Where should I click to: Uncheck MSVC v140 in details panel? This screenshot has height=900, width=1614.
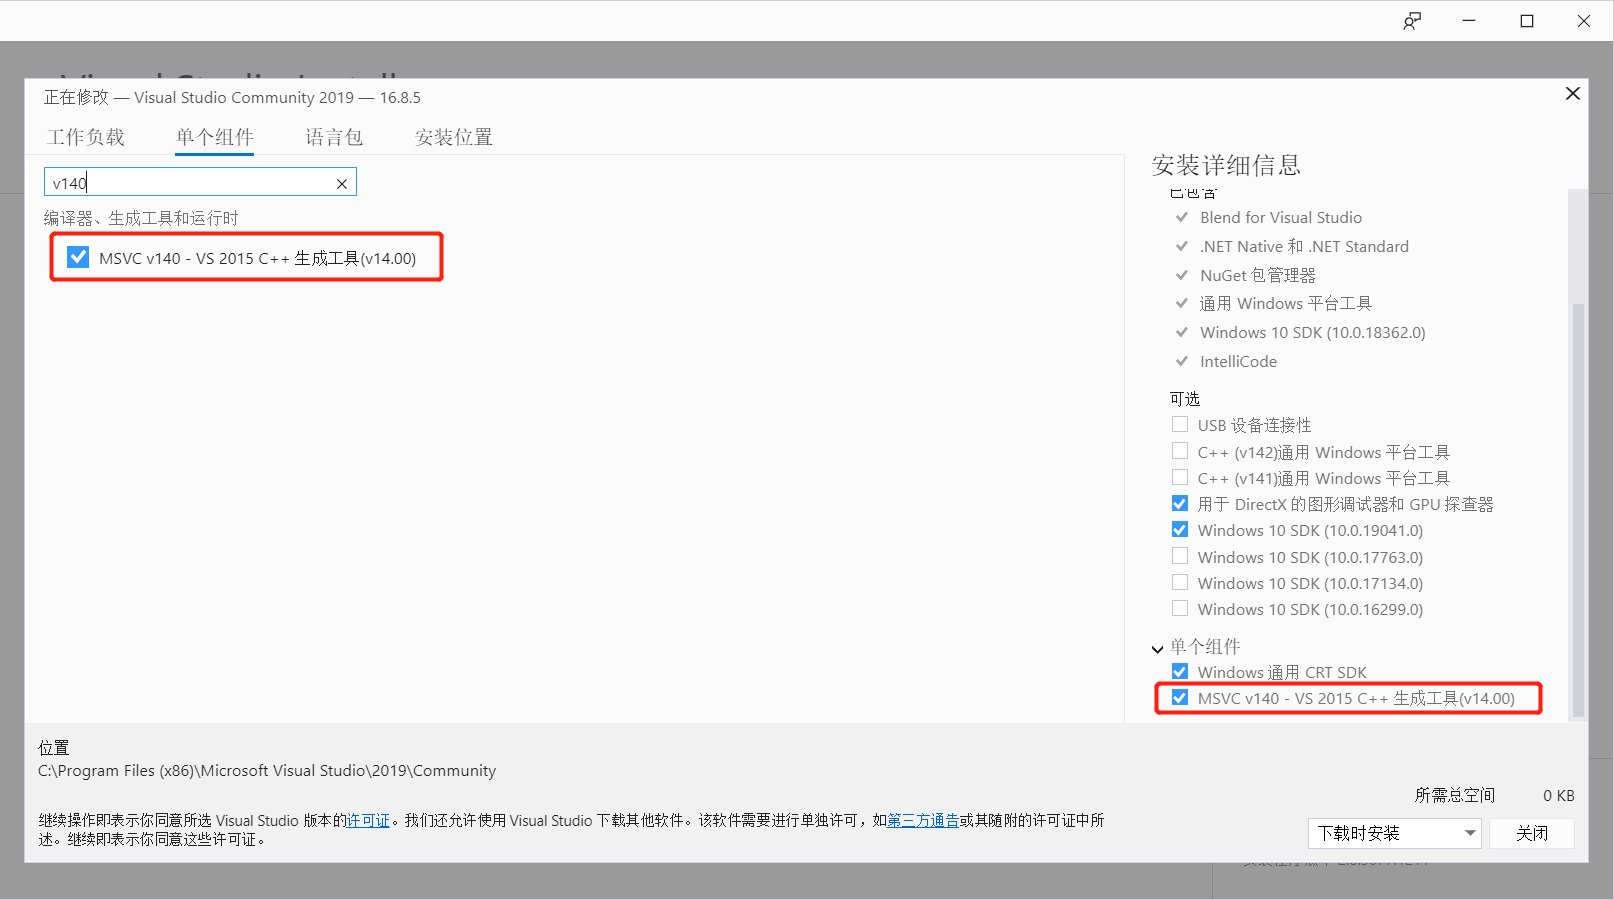(x=1180, y=697)
